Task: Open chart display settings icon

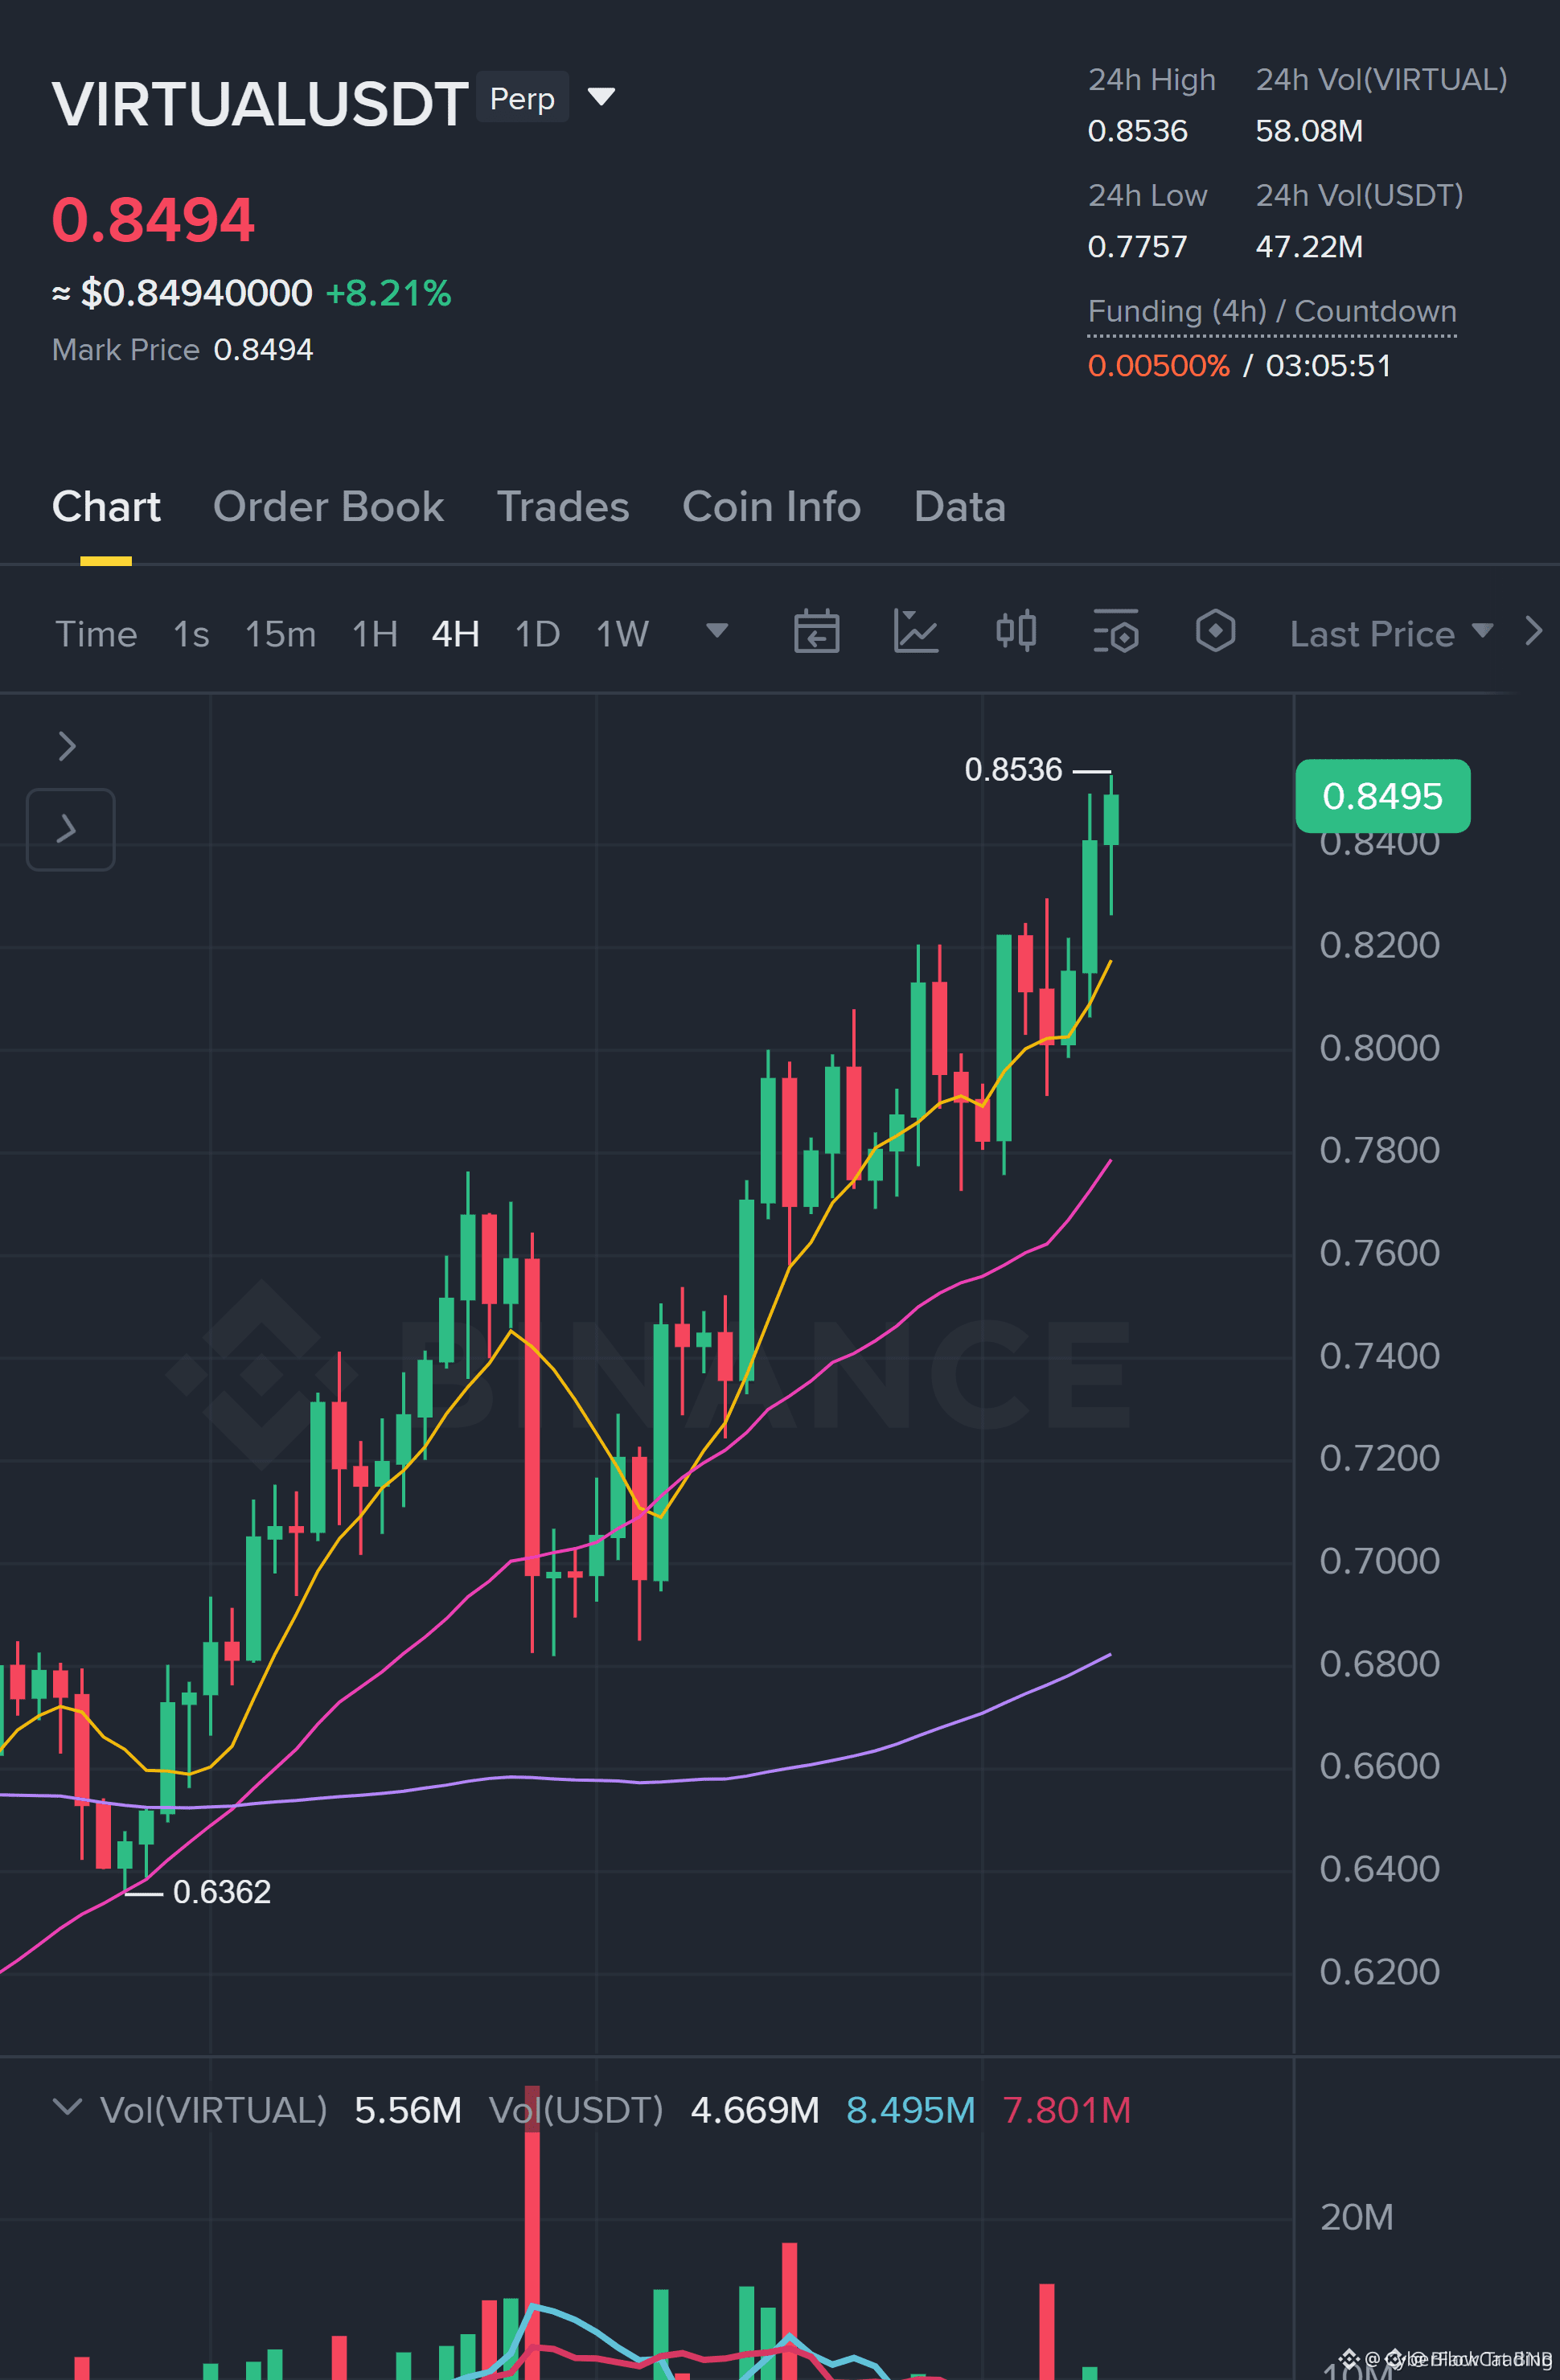Action: click(x=1115, y=632)
